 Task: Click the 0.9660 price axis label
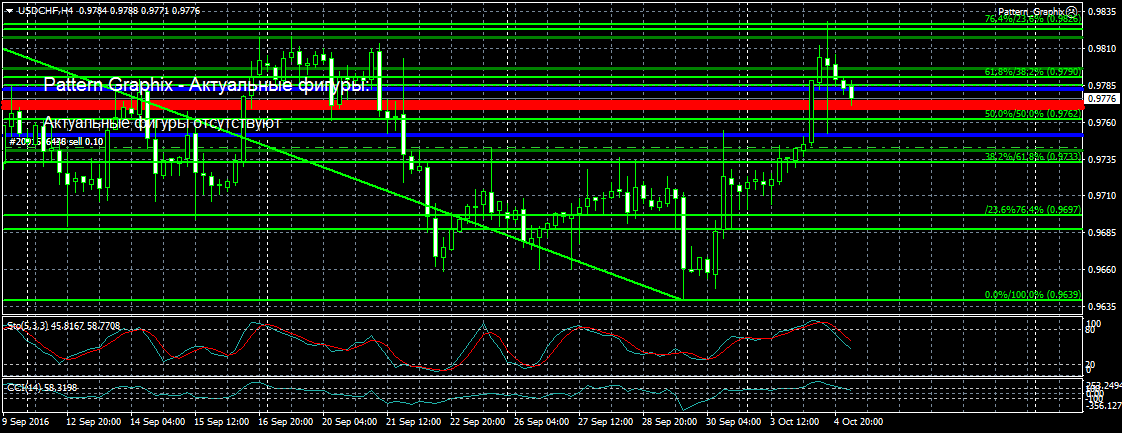point(1103,269)
